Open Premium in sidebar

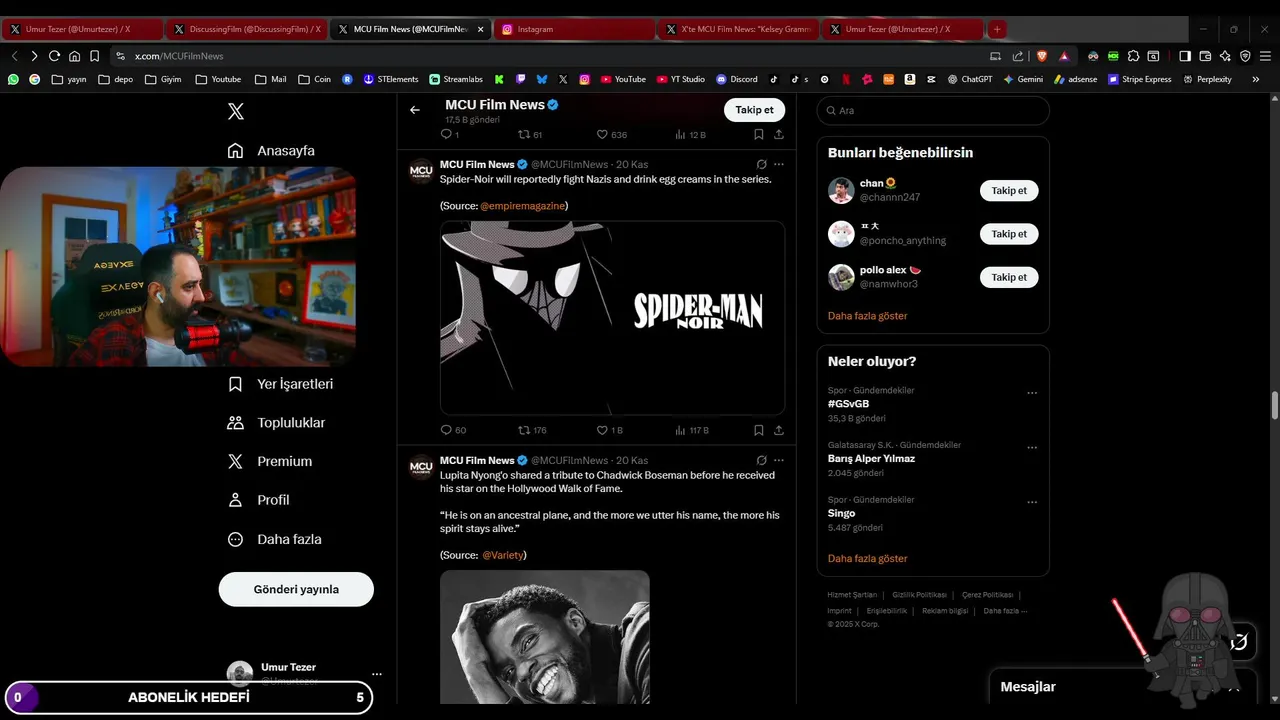coord(269,462)
